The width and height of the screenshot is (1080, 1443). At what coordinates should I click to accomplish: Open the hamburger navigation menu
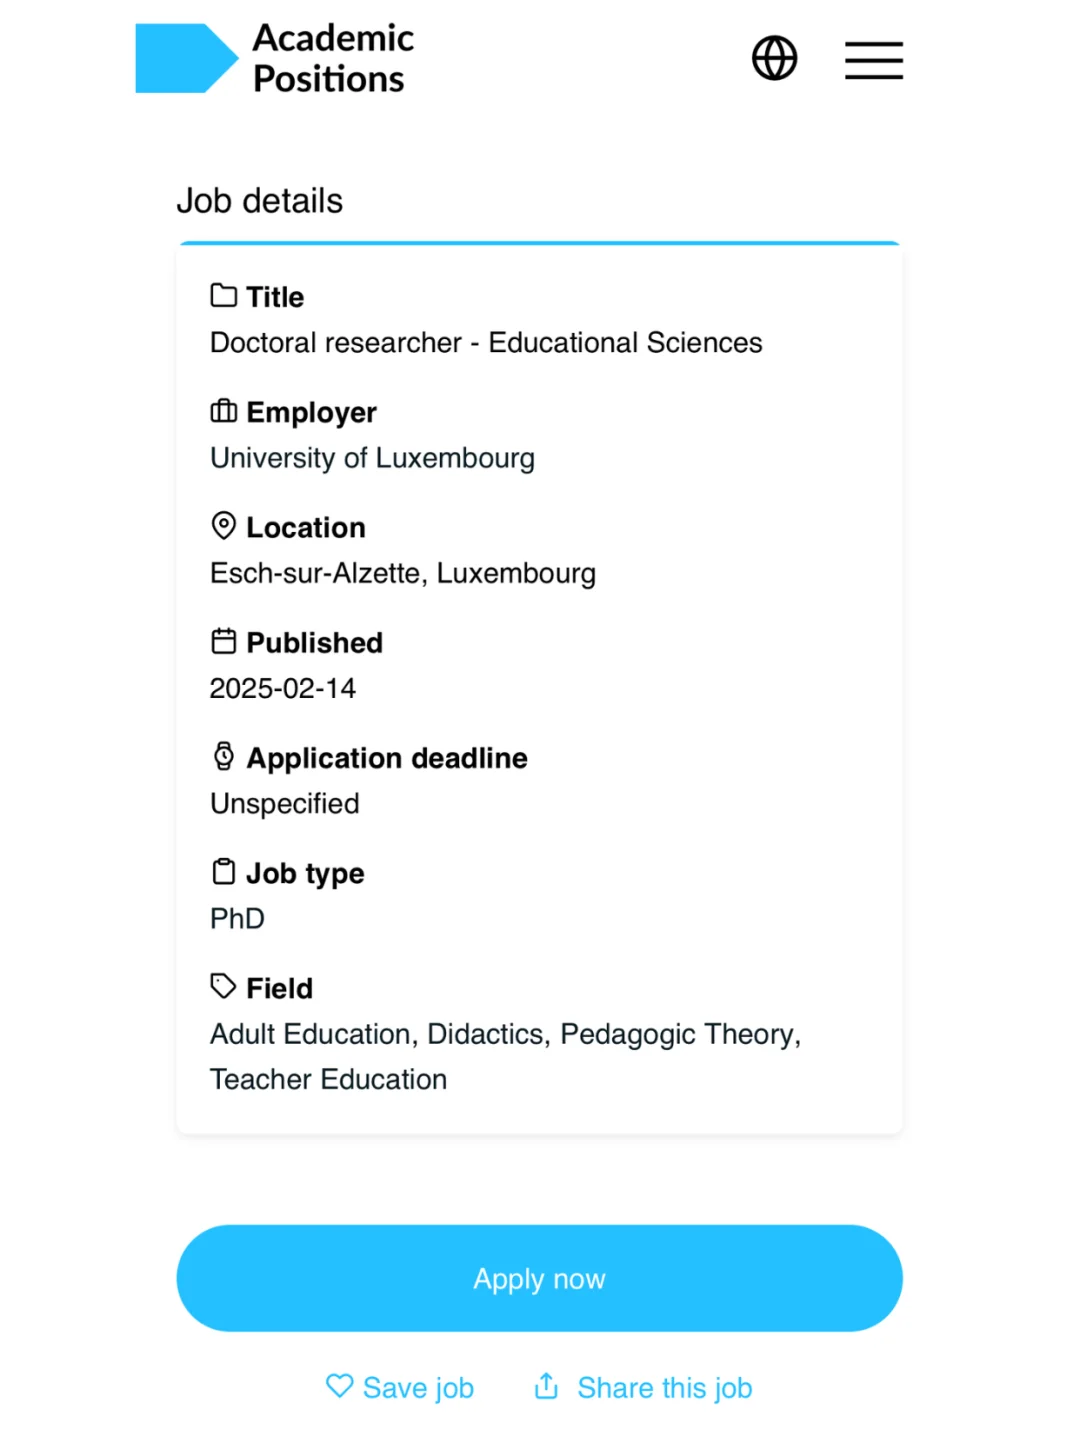(873, 59)
